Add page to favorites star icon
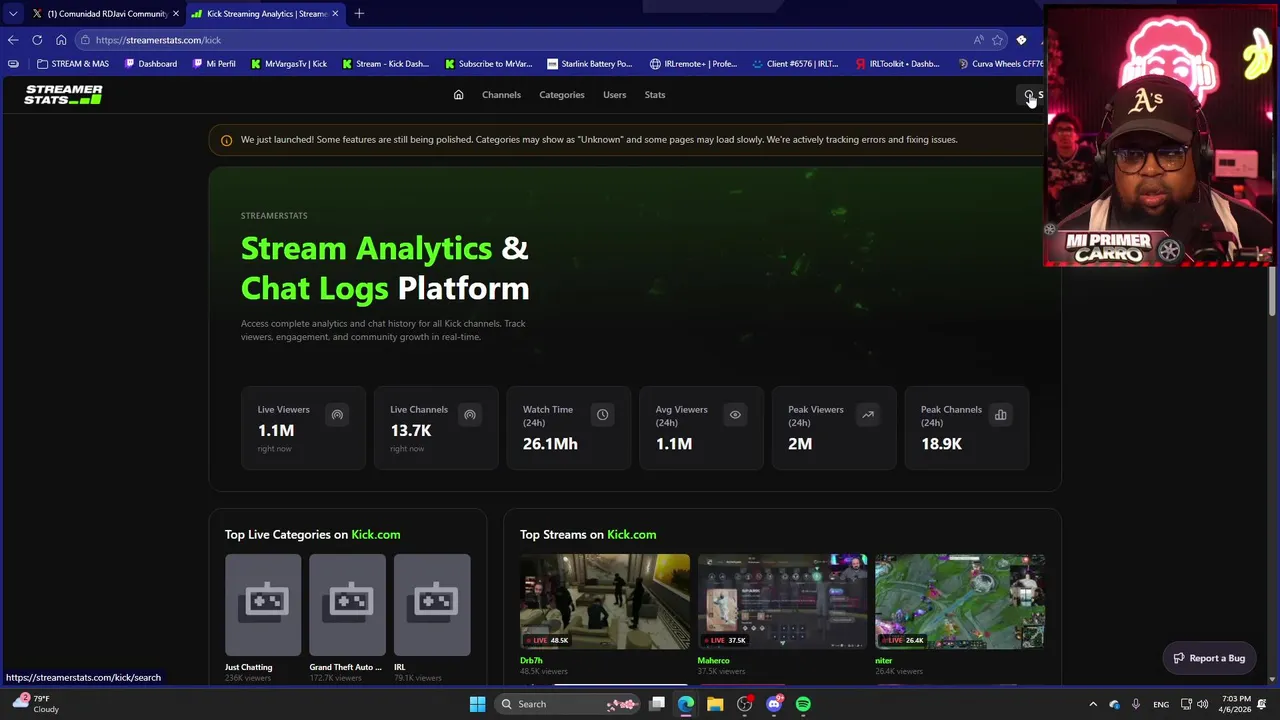Viewport: 1280px width, 720px height. click(997, 40)
